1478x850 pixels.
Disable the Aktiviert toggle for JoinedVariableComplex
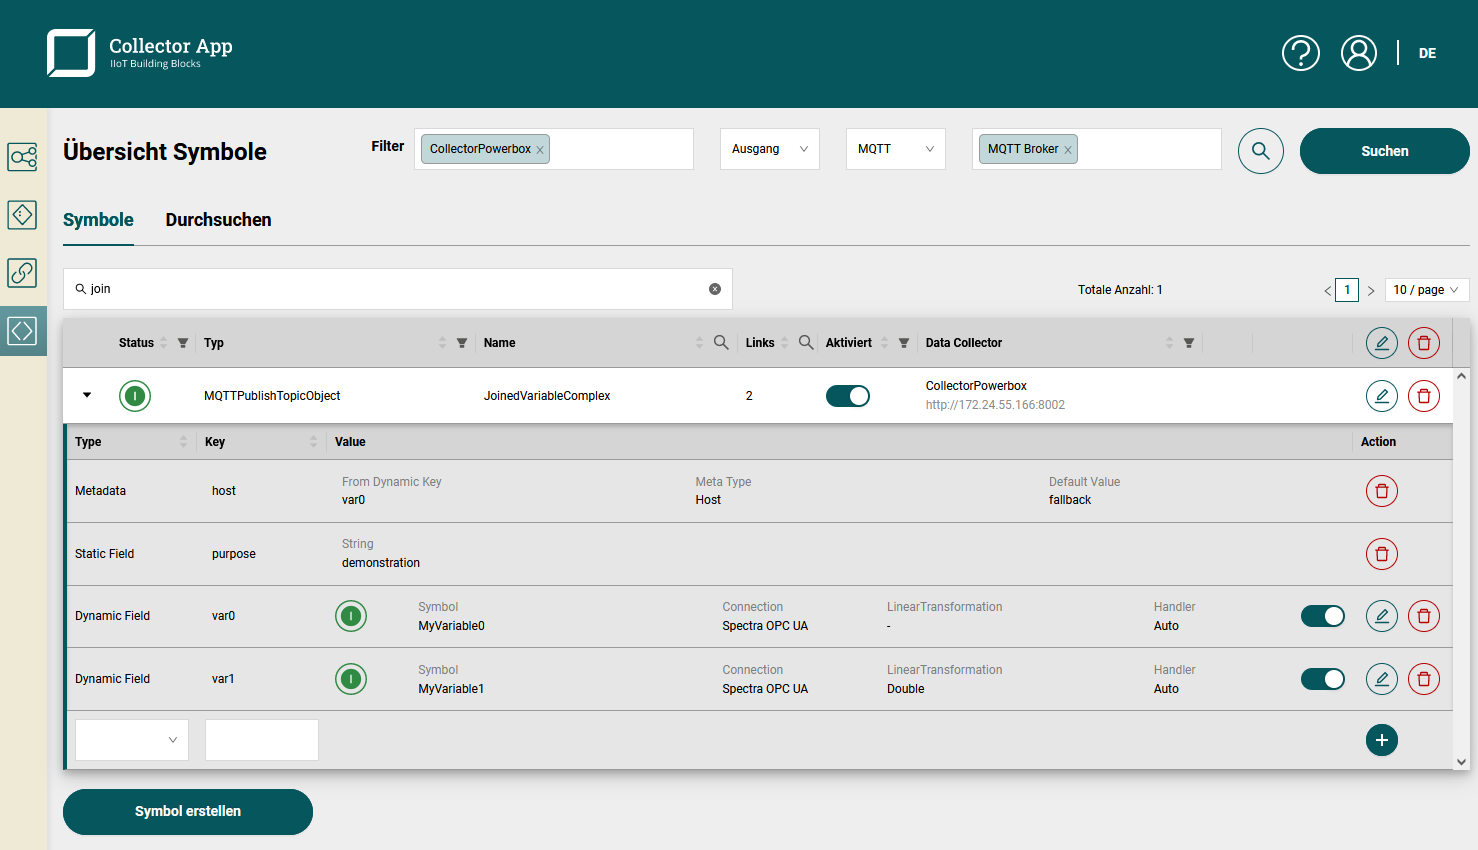(x=847, y=396)
